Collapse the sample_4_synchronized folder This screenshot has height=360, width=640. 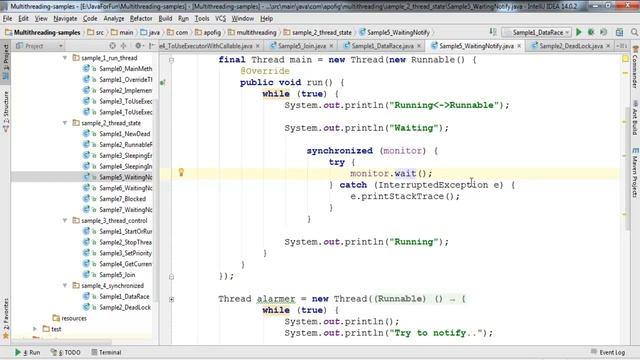point(64,286)
